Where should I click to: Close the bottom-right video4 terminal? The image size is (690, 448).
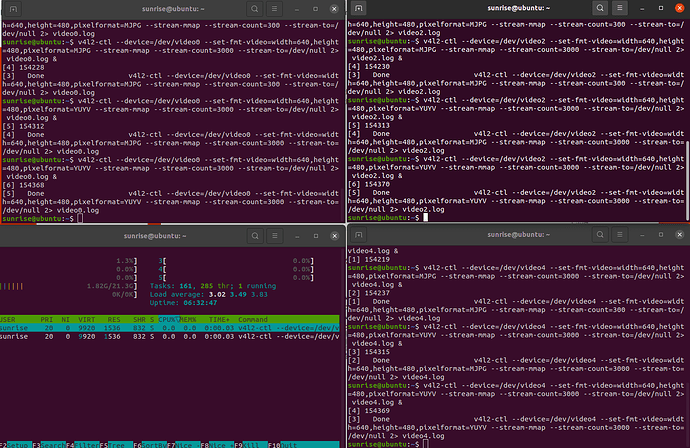(679, 235)
